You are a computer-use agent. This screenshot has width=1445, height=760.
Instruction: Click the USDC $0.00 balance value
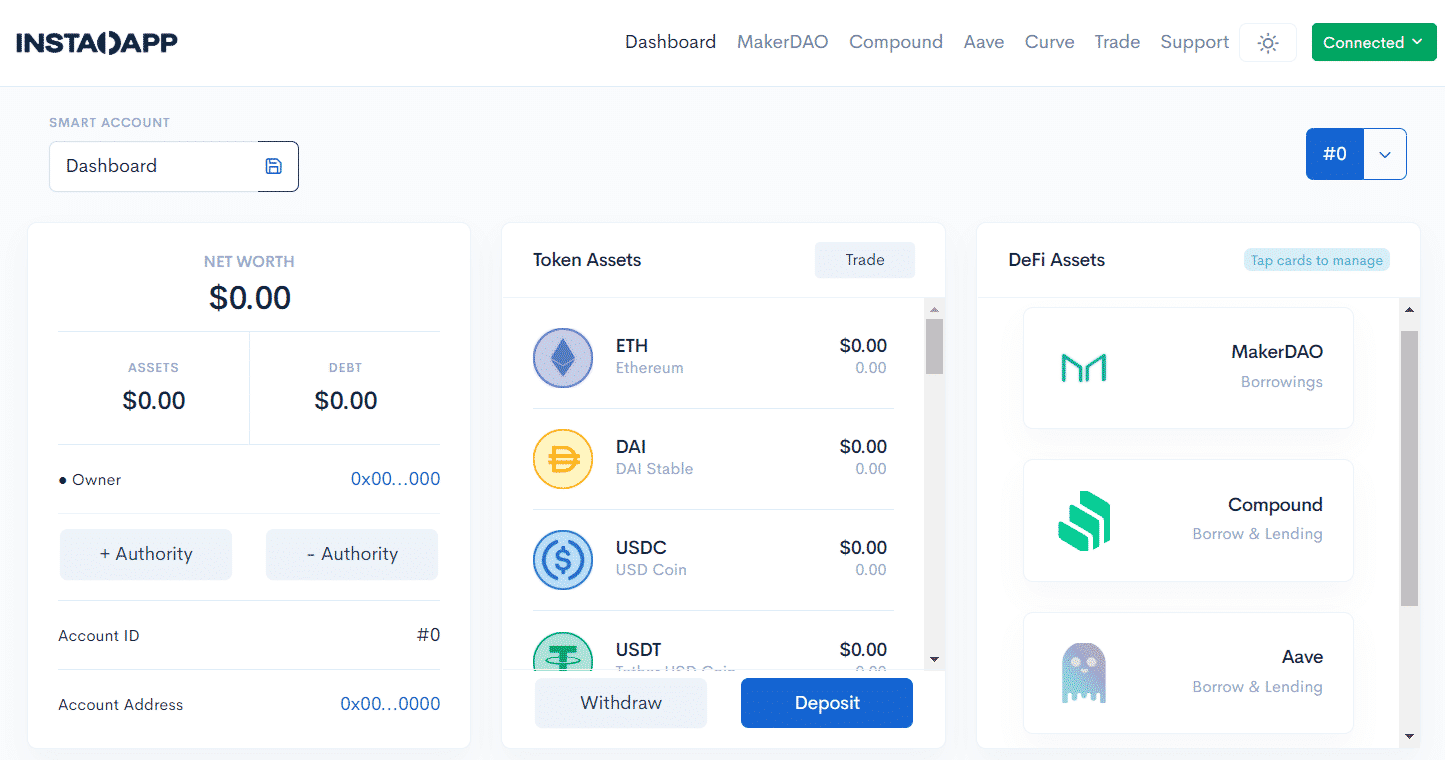863,548
